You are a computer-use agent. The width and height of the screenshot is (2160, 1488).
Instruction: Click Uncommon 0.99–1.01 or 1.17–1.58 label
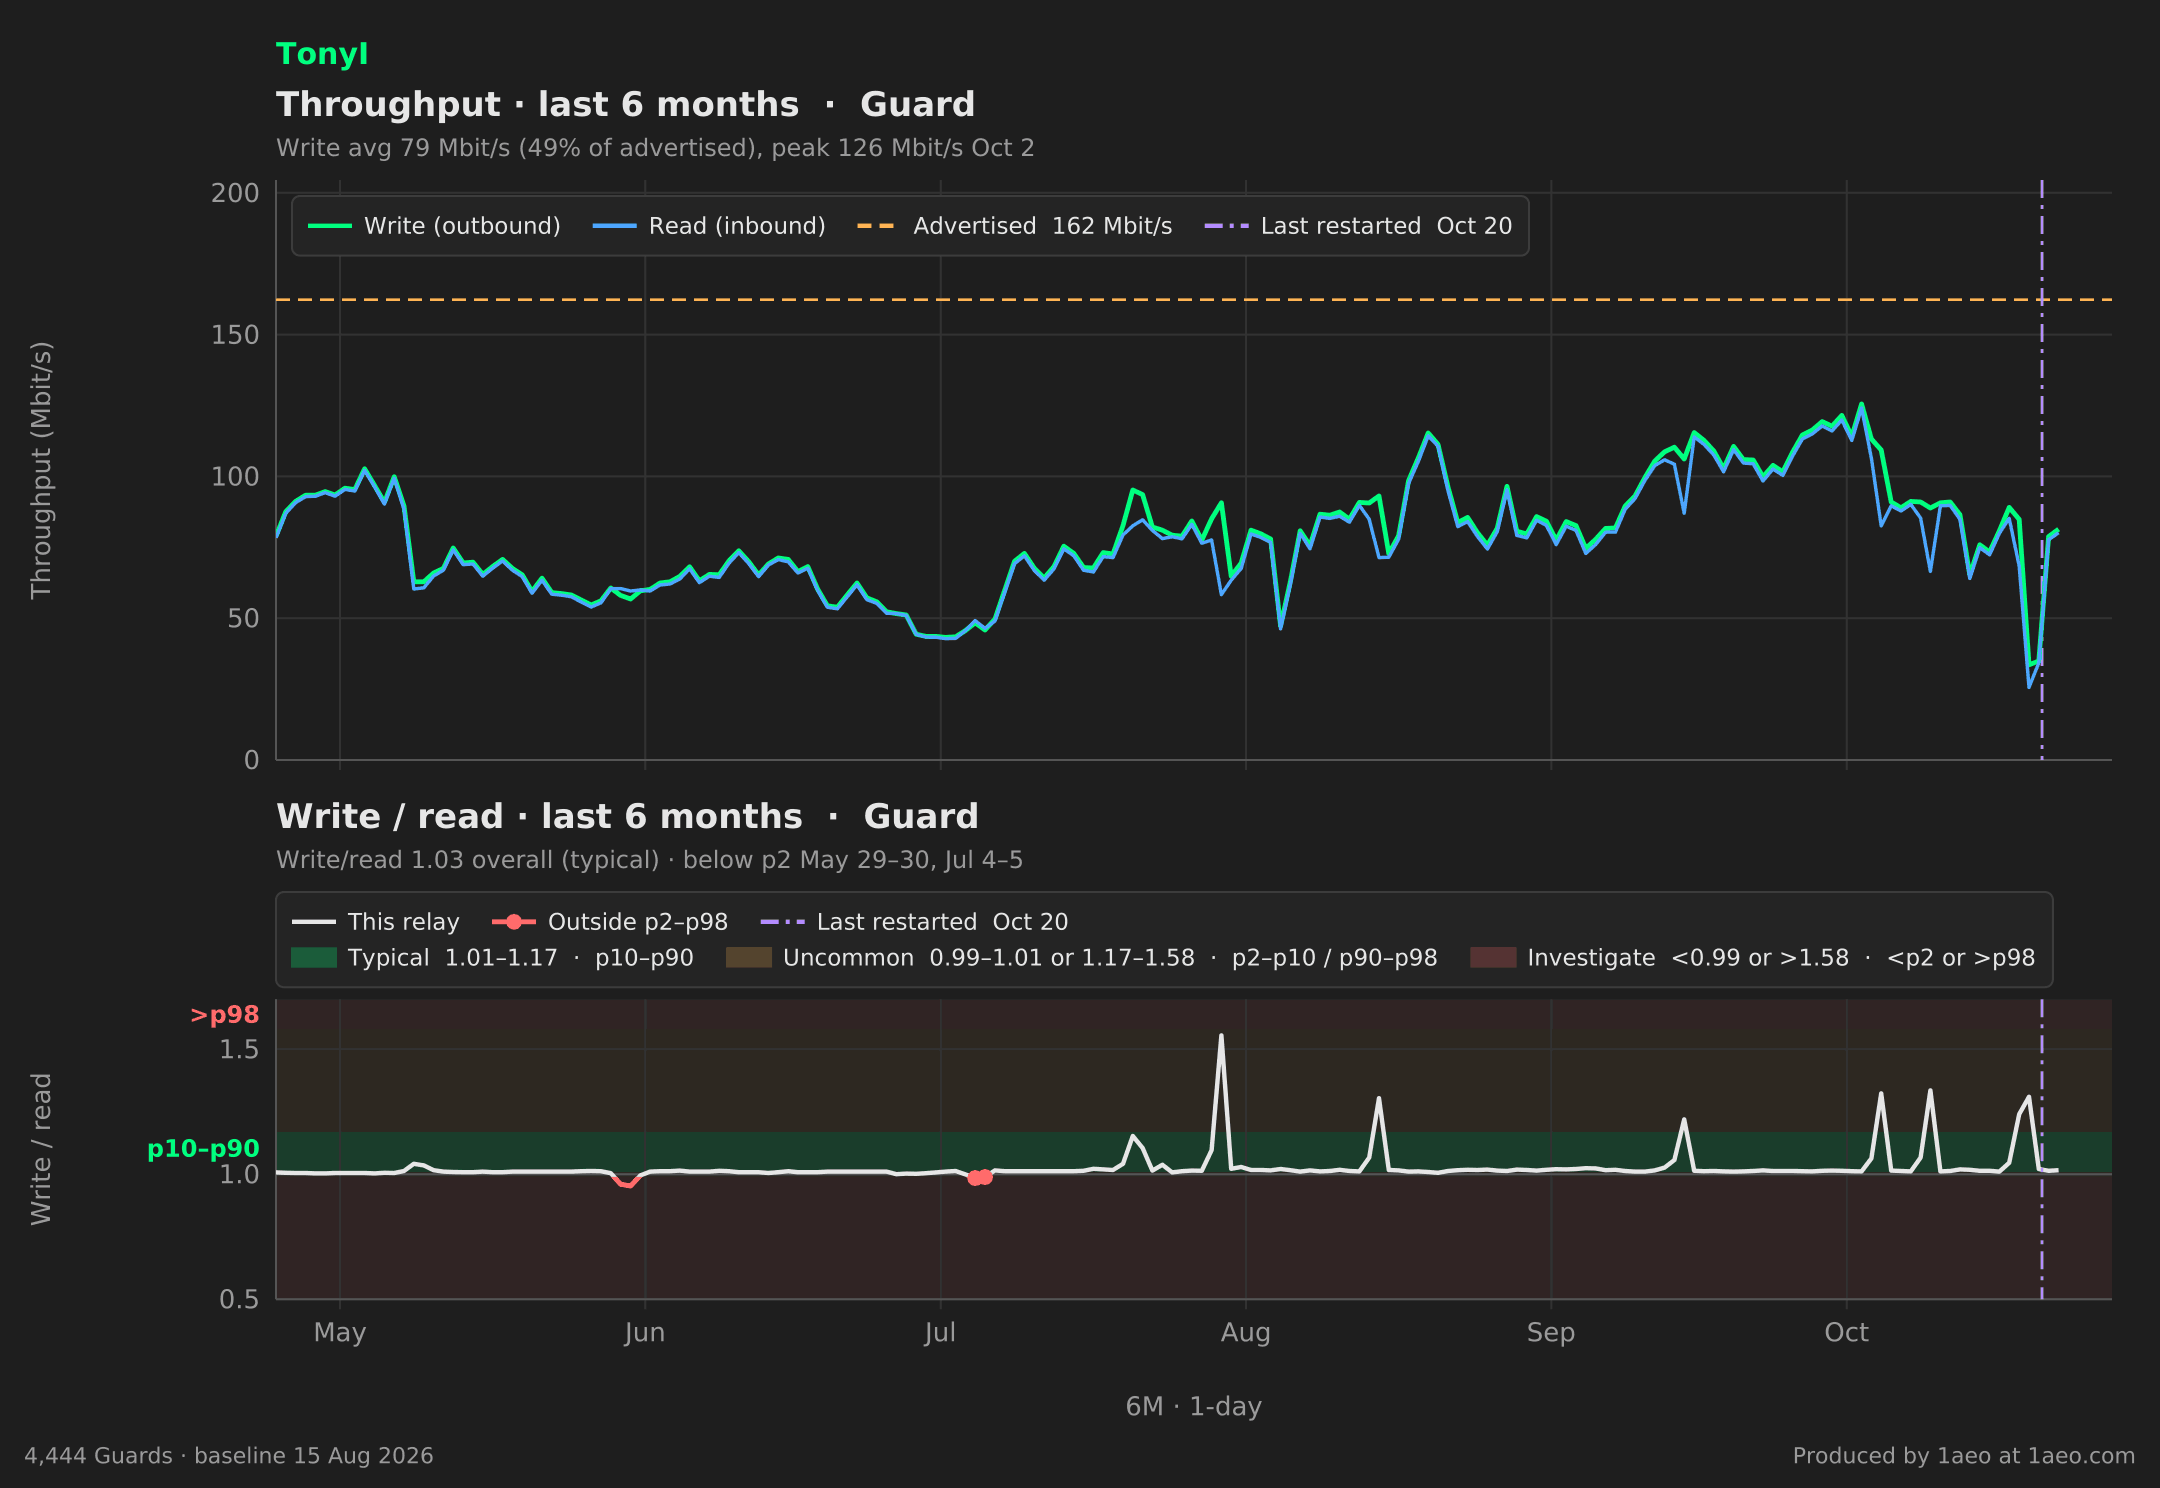[x=1110, y=958]
